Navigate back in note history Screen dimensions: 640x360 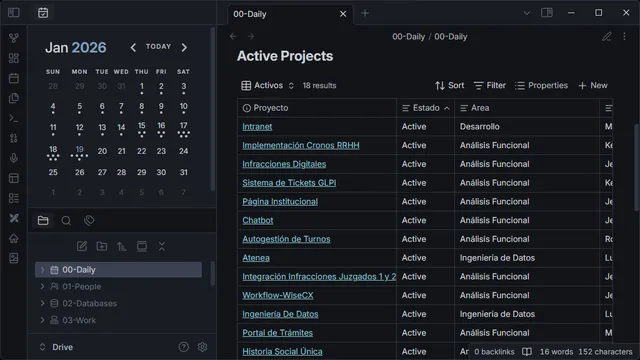click(x=233, y=37)
